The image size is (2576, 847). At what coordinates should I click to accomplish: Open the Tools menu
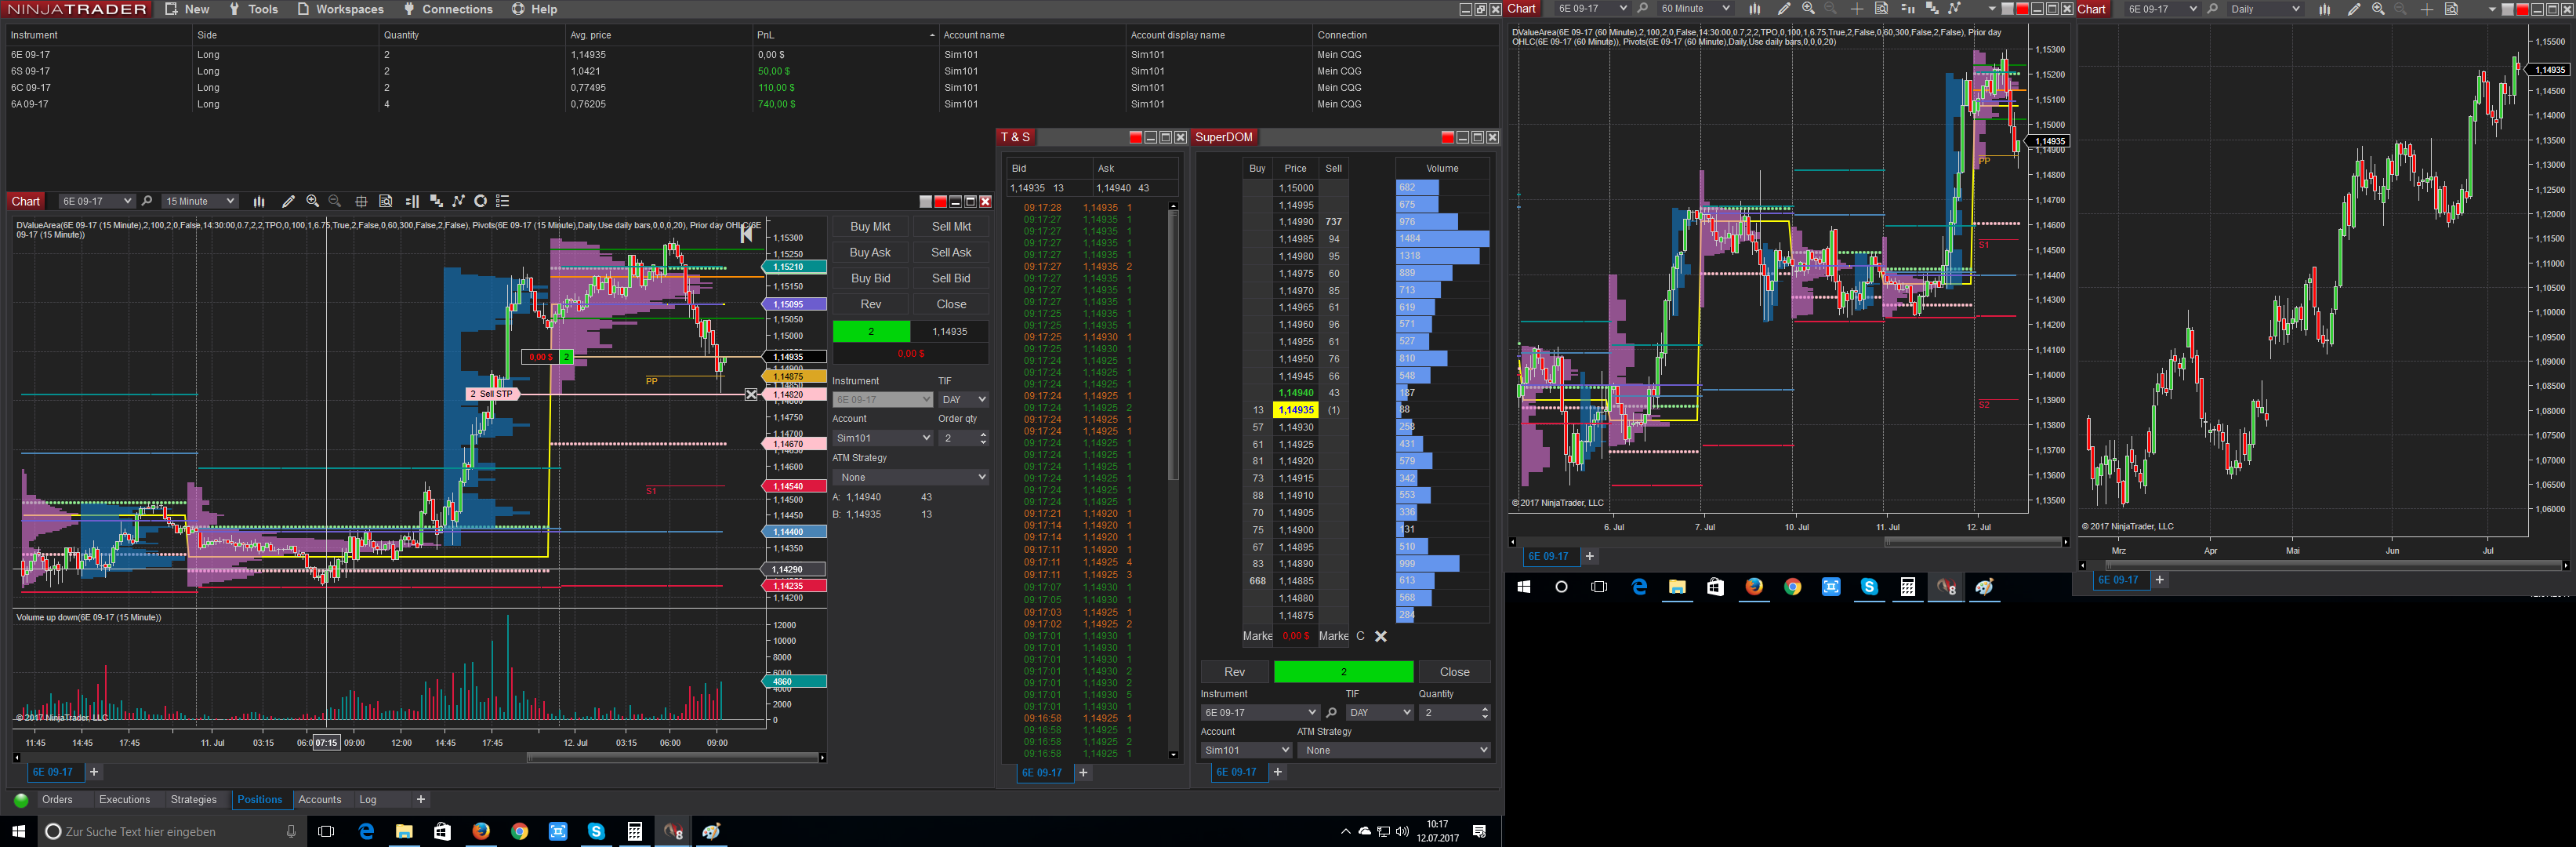[x=254, y=9]
